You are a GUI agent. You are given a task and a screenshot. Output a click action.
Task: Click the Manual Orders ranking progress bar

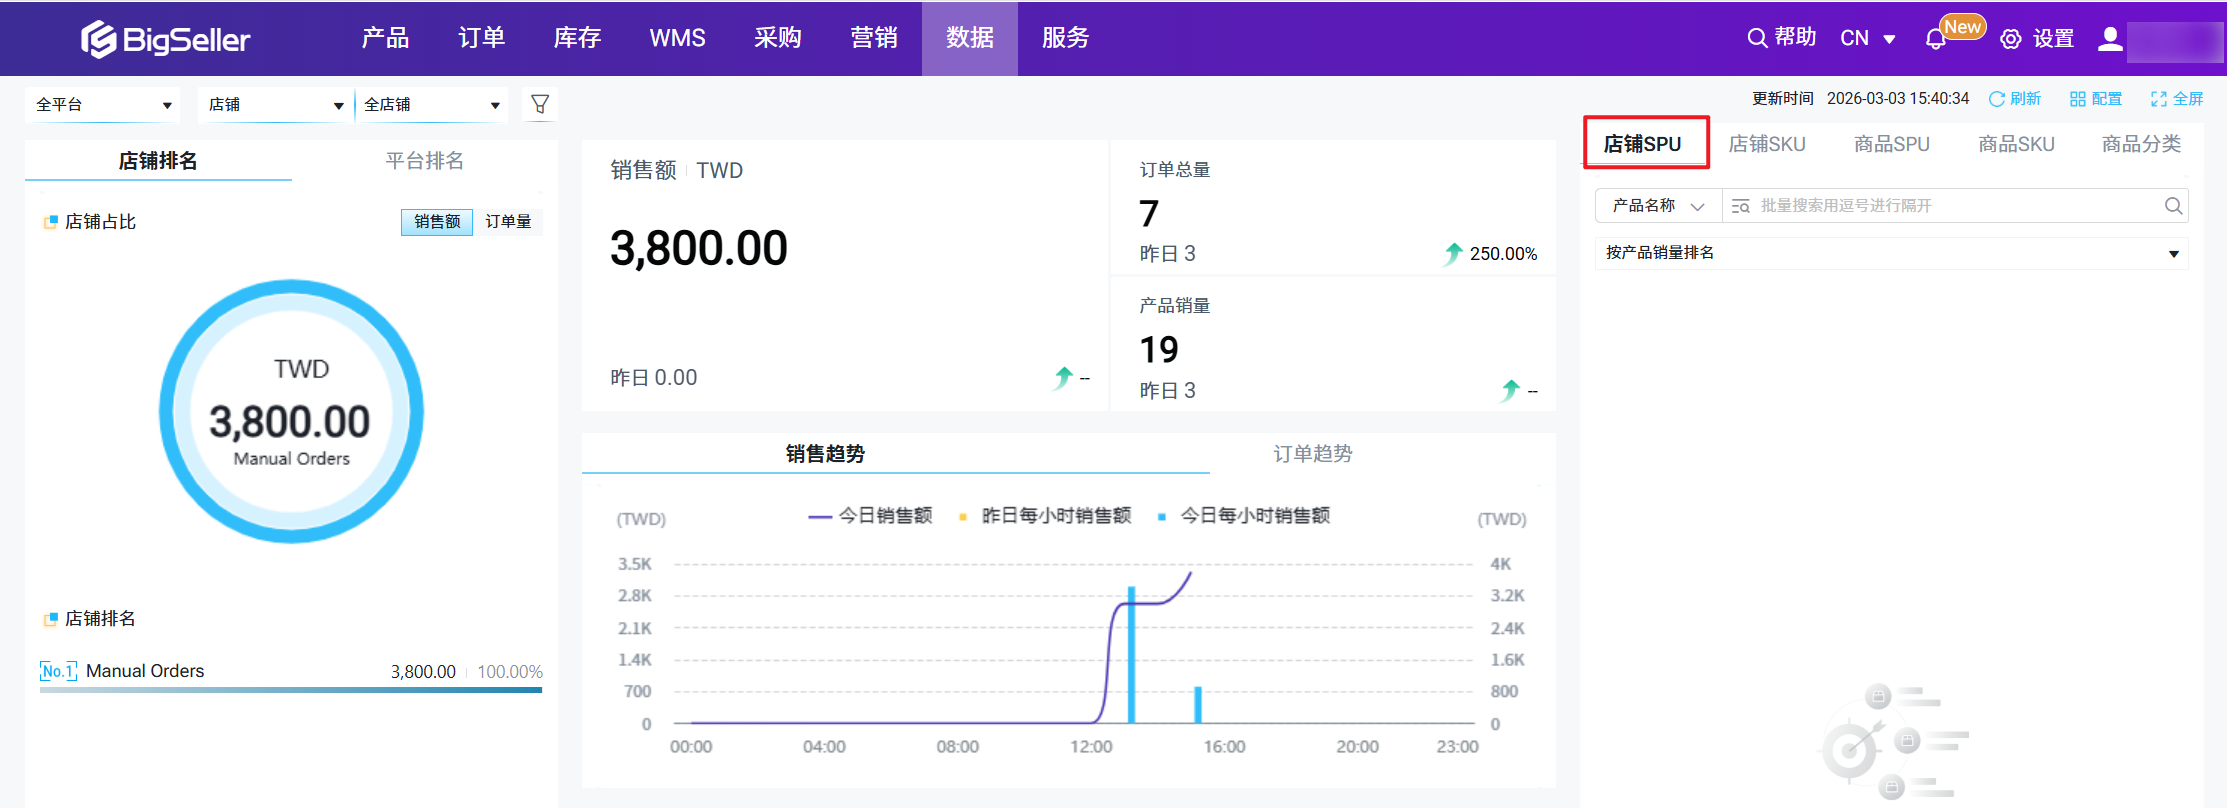point(290,689)
